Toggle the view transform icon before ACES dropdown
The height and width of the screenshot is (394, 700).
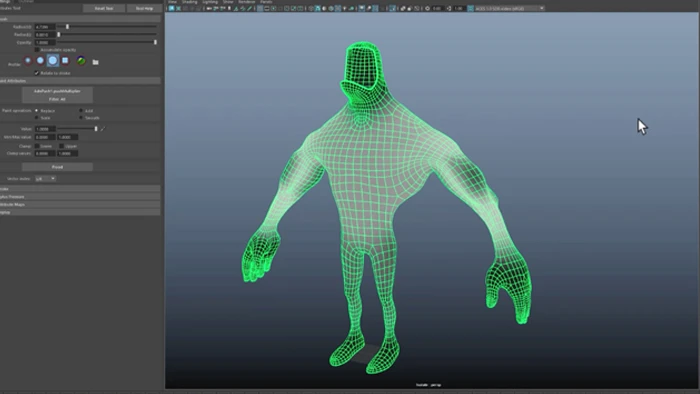[x=470, y=8]
